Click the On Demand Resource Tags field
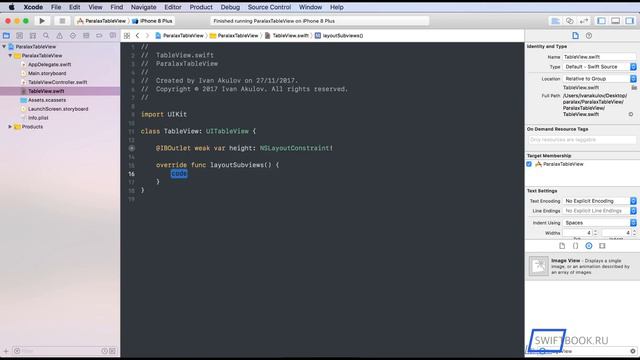Image resolution: width=640 pixels, height=360 pixels. pos(582,140)
